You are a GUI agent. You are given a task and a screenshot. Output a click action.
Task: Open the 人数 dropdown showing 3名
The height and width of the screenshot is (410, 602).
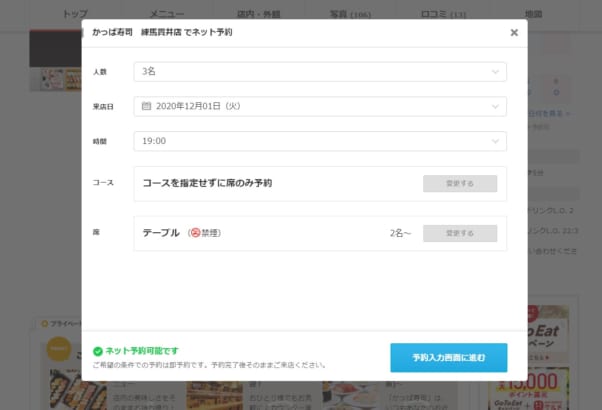click(320, 72)
